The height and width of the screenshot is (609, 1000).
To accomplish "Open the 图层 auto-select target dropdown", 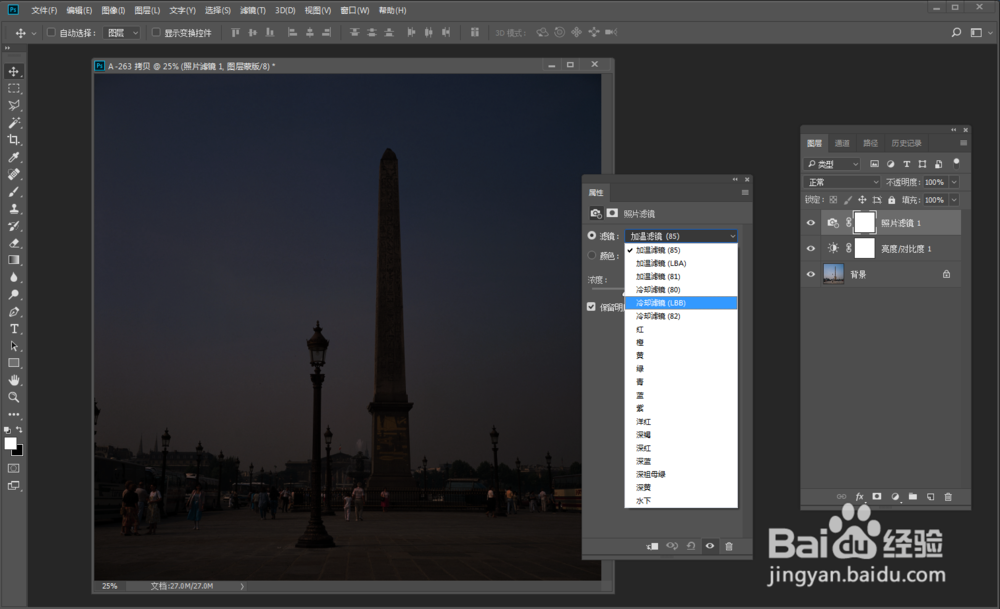I will pos(122,33).
